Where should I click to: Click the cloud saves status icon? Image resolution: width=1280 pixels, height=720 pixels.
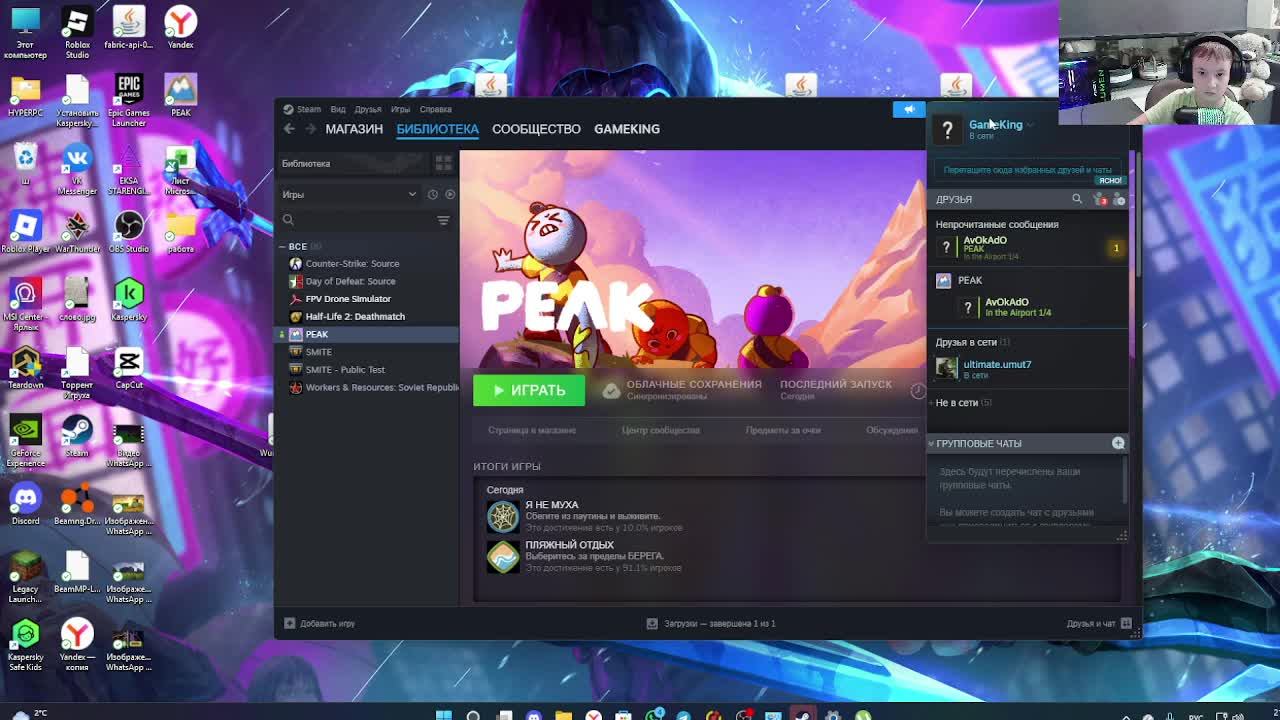(611, 391)
